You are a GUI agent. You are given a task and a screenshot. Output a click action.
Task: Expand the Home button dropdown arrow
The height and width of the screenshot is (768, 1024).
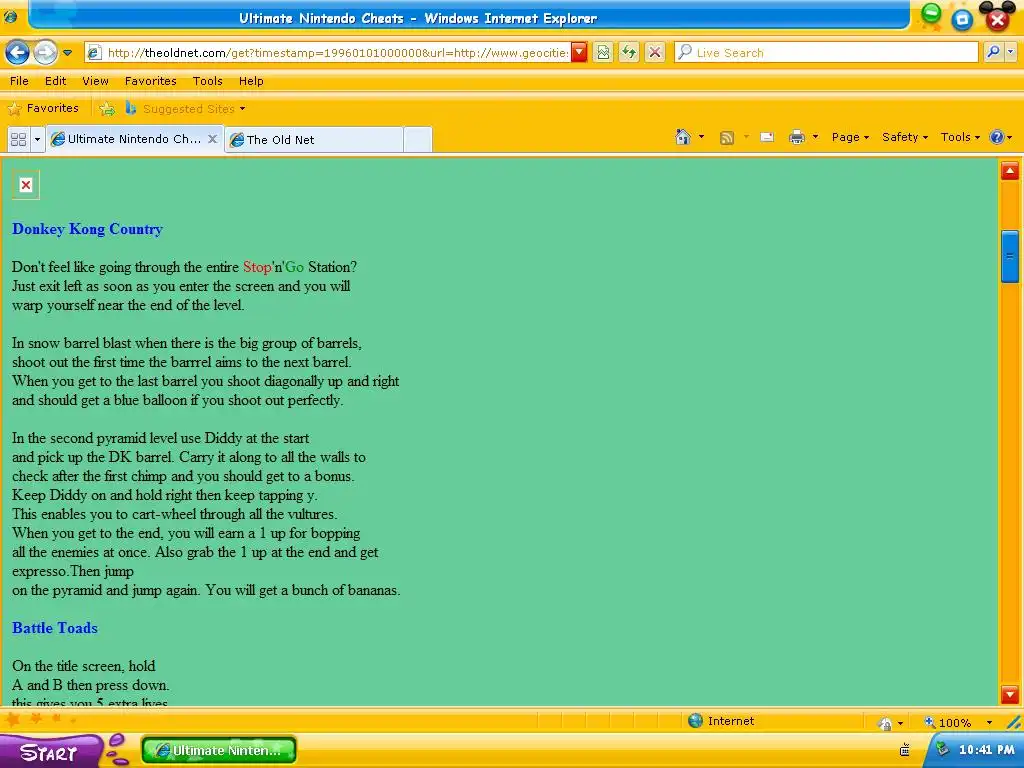701,137
